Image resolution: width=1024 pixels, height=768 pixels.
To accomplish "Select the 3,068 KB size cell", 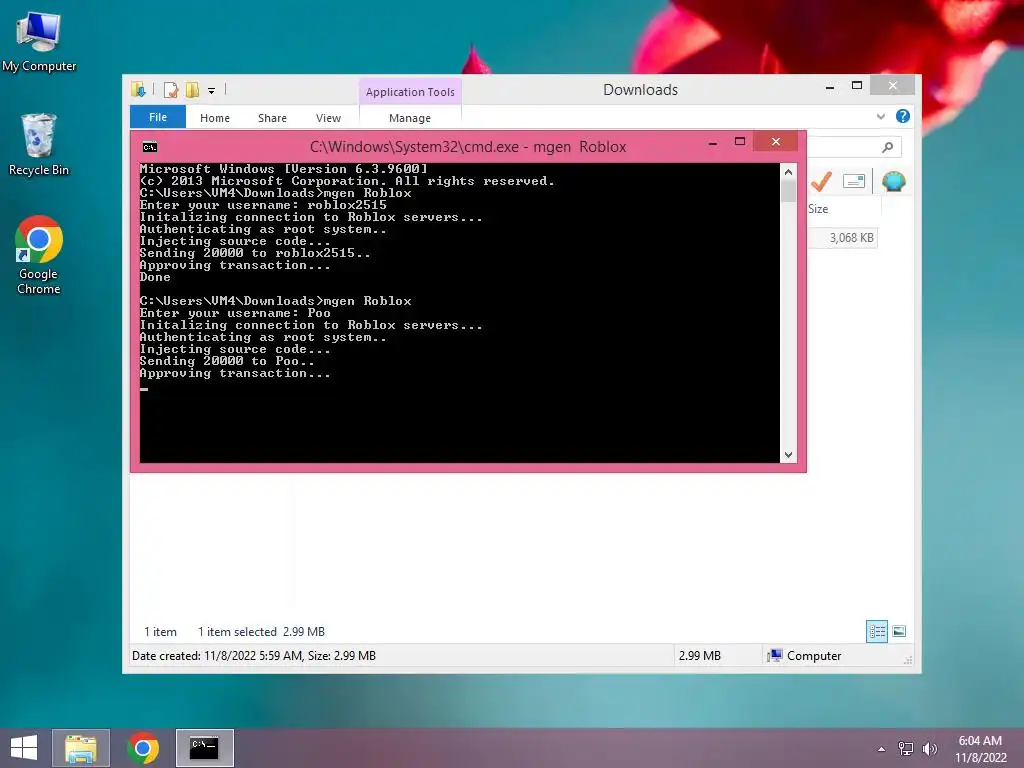I will tap(842, 238).
